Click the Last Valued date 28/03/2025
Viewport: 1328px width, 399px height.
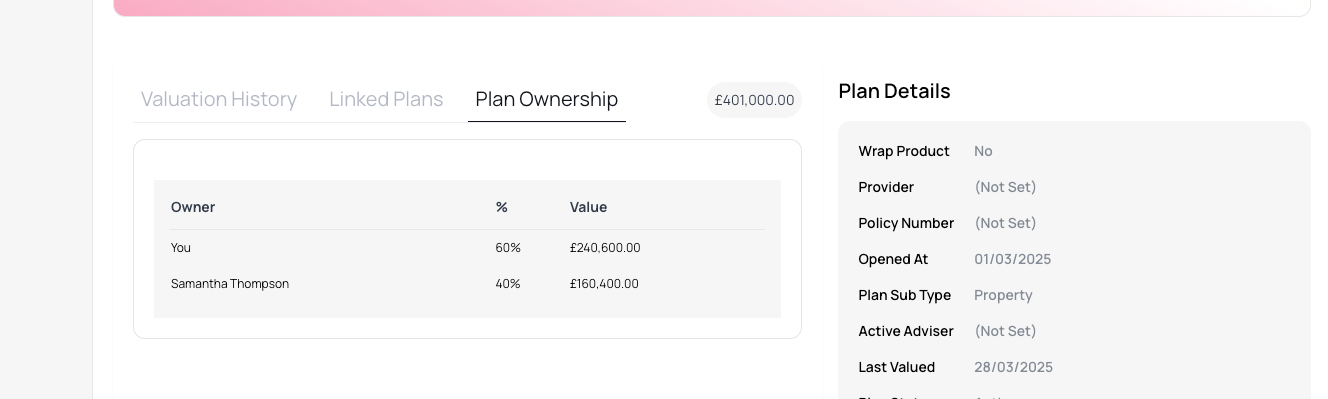tap(1013, 367)
